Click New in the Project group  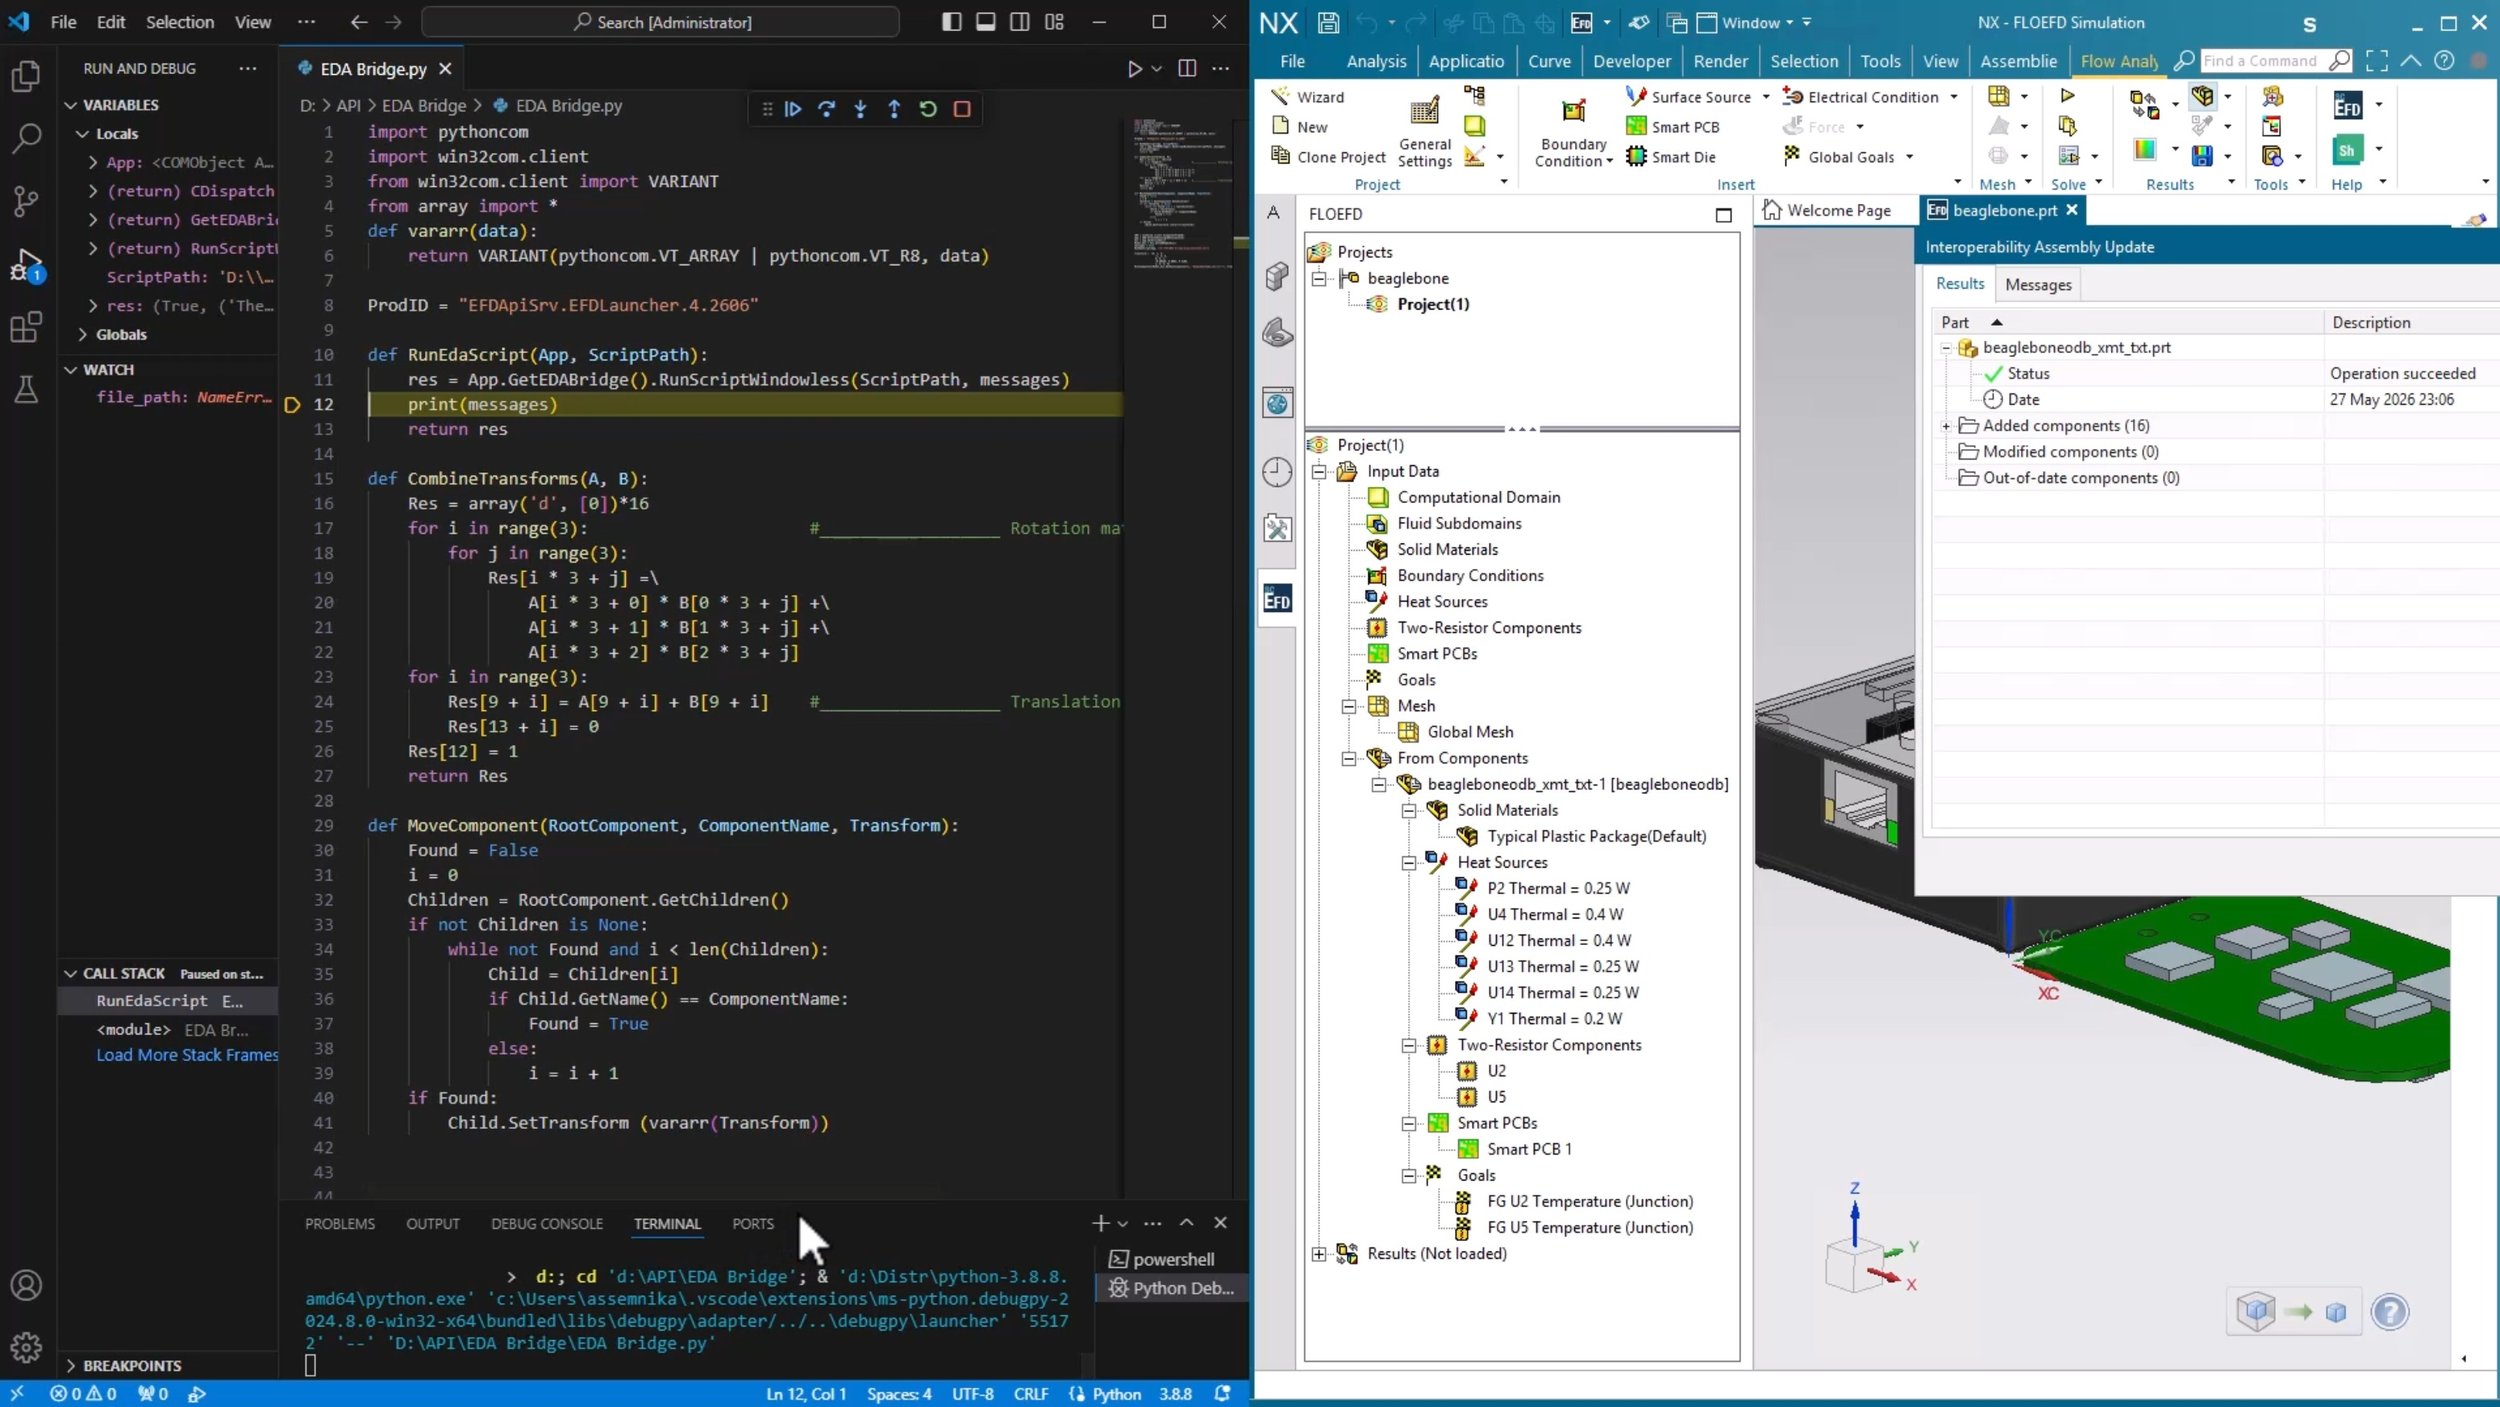click(1300, 127)
